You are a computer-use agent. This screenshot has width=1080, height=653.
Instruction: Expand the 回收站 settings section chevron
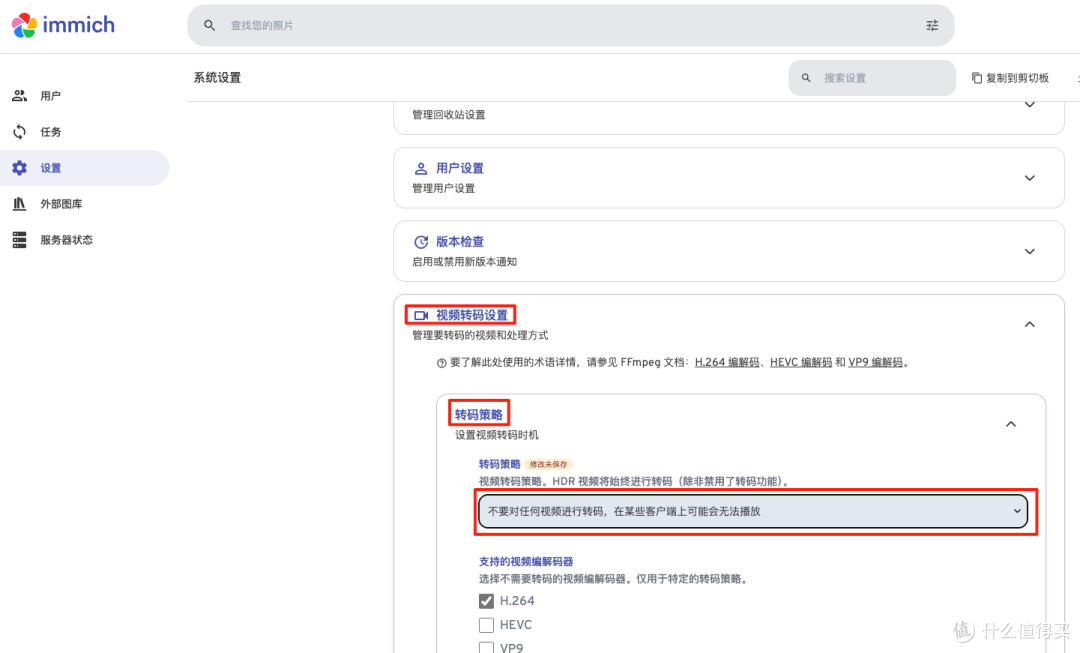click(x=1030, y=105)
